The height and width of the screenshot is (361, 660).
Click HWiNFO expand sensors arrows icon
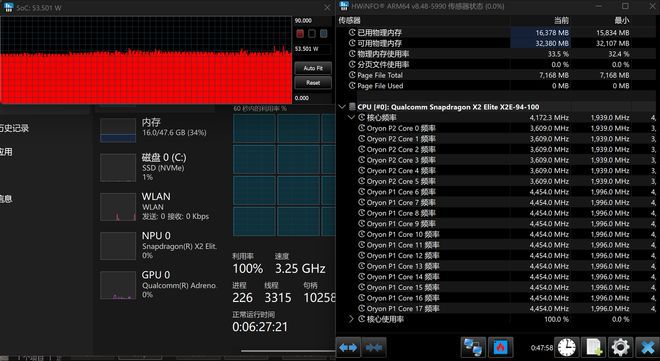(348, 348)
